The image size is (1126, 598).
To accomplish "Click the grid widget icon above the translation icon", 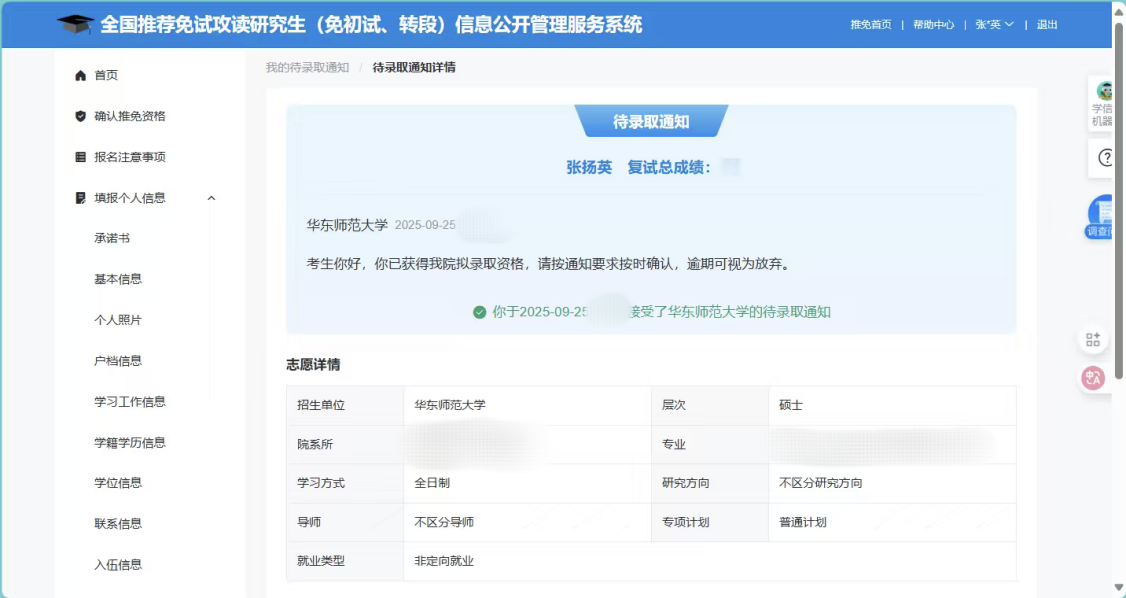I will coord(1093,338).
